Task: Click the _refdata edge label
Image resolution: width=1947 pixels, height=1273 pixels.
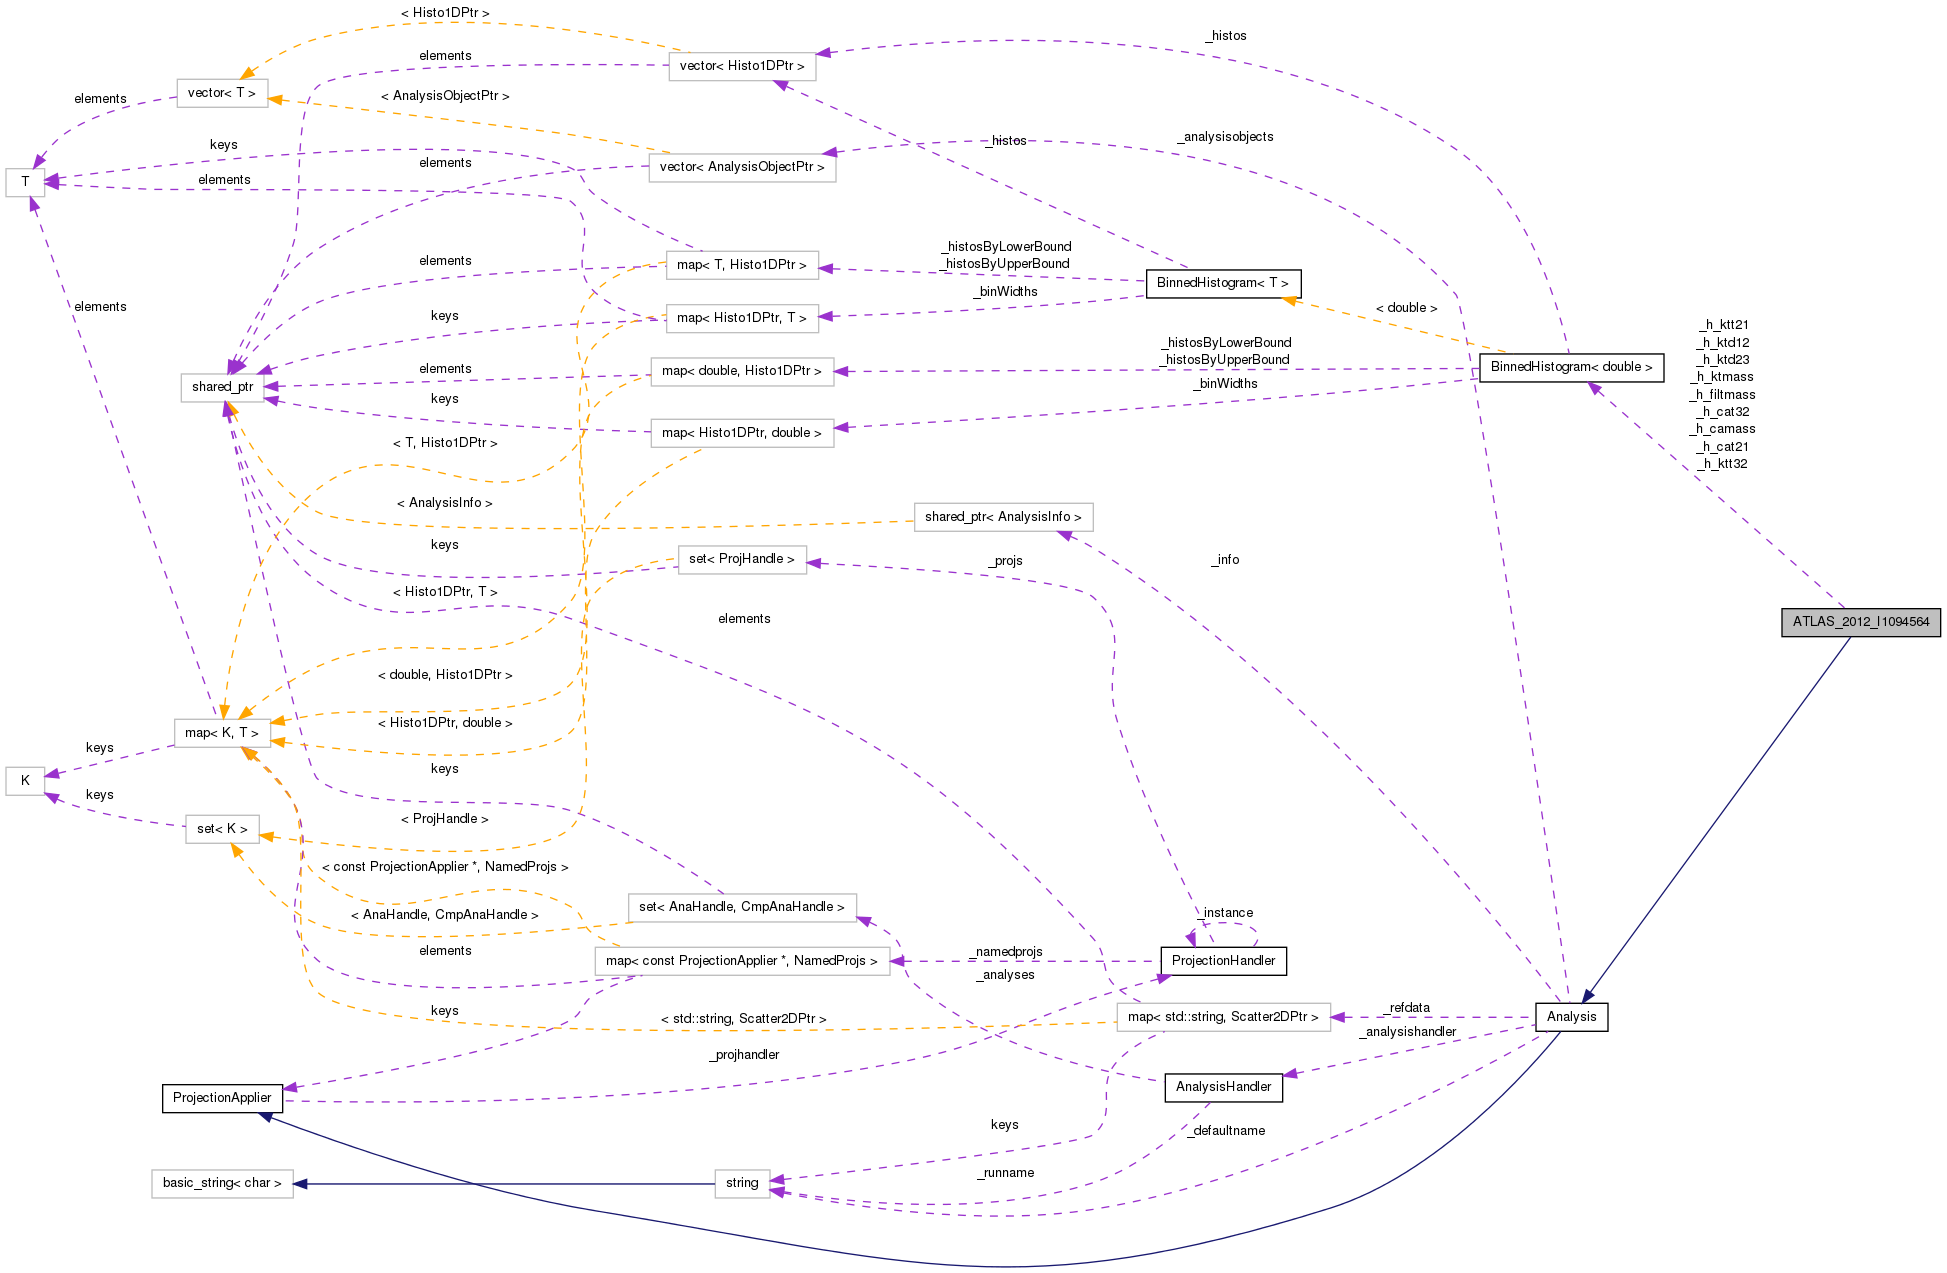Action: click(x=1406, y=1008)
